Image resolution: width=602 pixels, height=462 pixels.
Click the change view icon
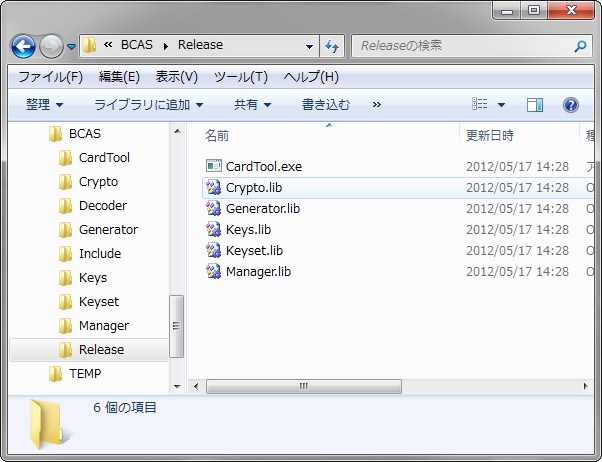480,104
